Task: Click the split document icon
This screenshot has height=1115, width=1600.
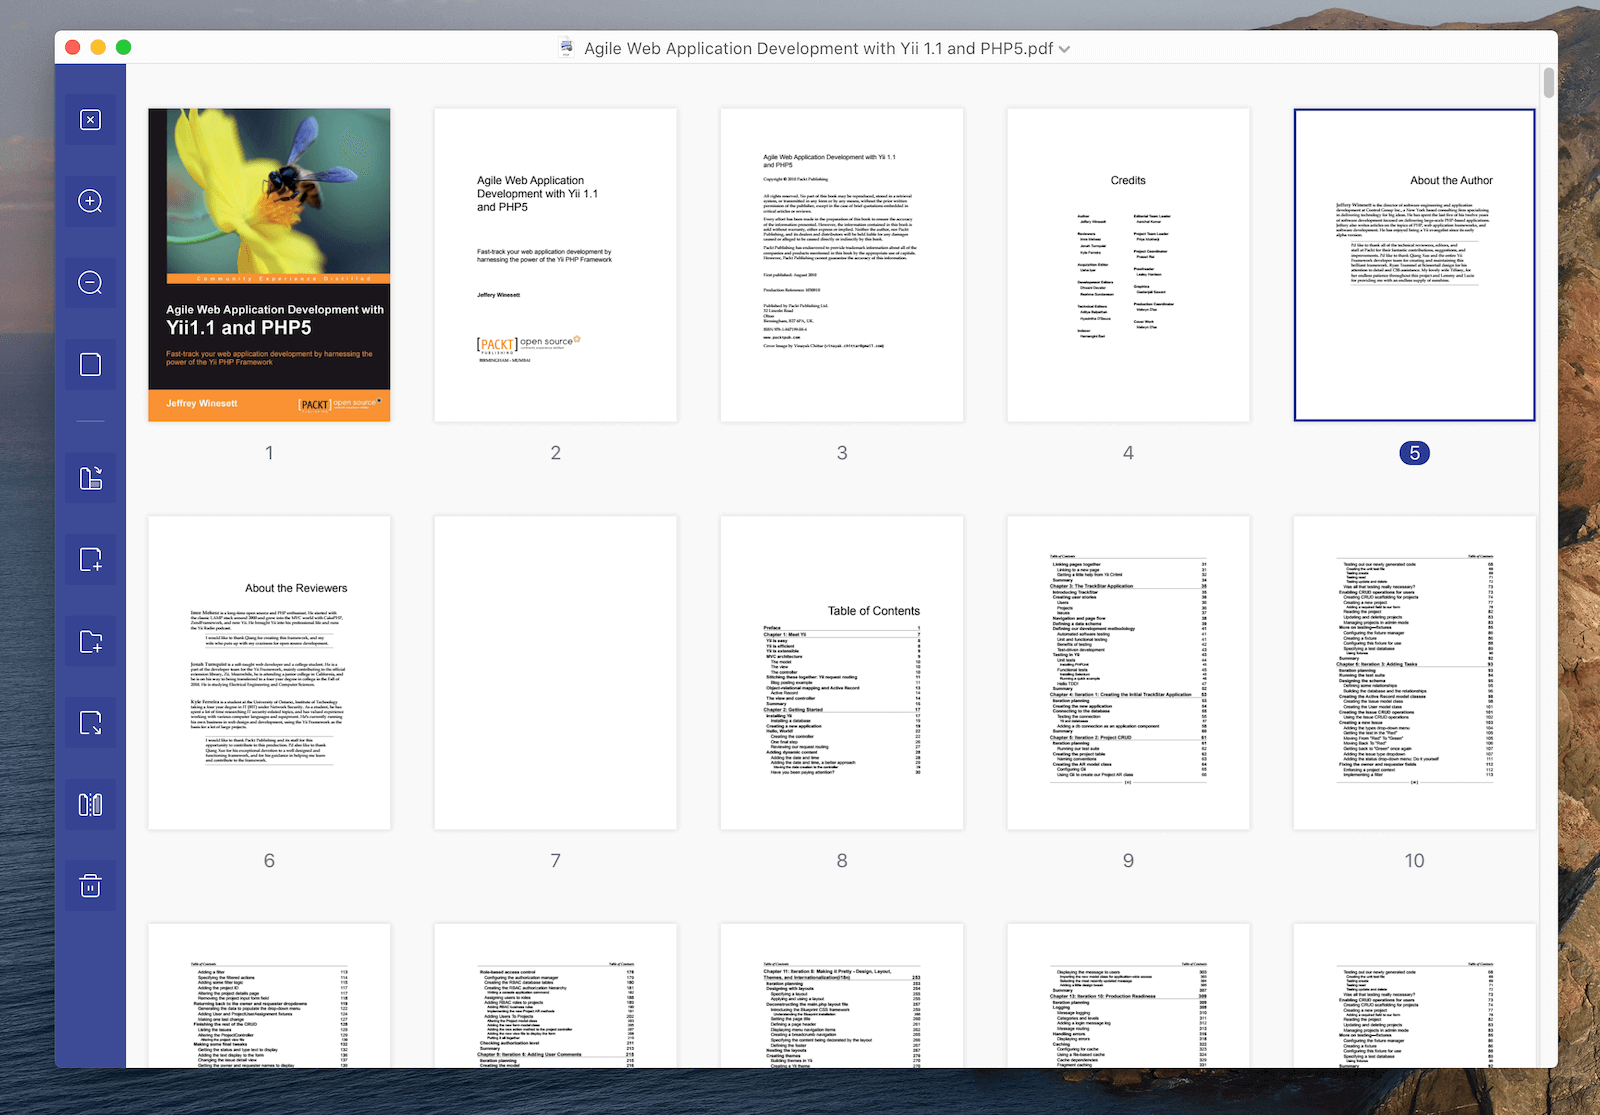Action: point(90,805)
